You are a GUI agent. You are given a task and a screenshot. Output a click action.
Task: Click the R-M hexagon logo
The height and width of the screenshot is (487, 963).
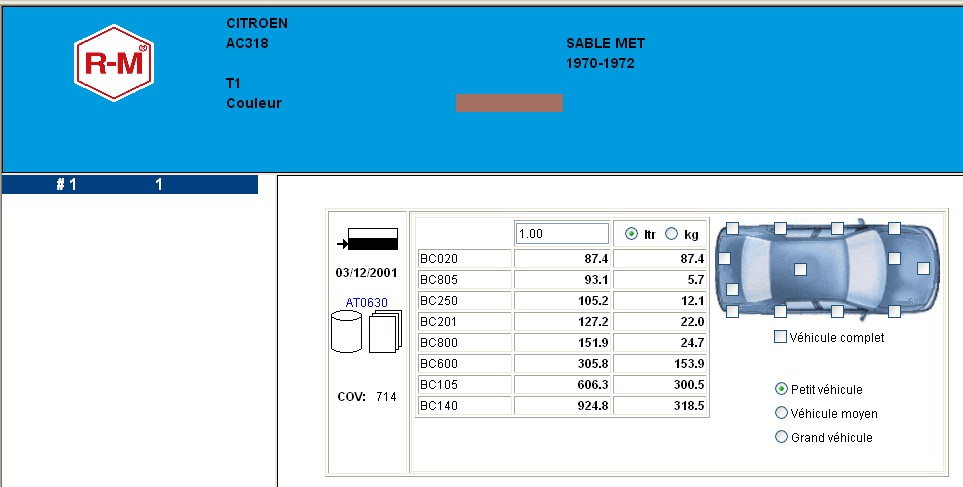pos(113,63)
